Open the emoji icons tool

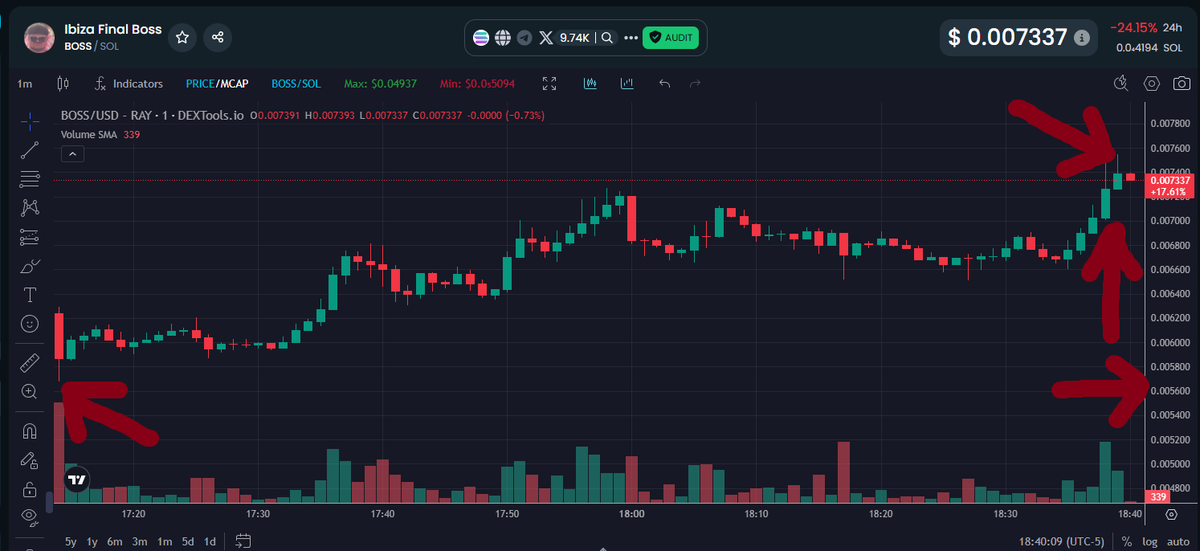[29, 324]
